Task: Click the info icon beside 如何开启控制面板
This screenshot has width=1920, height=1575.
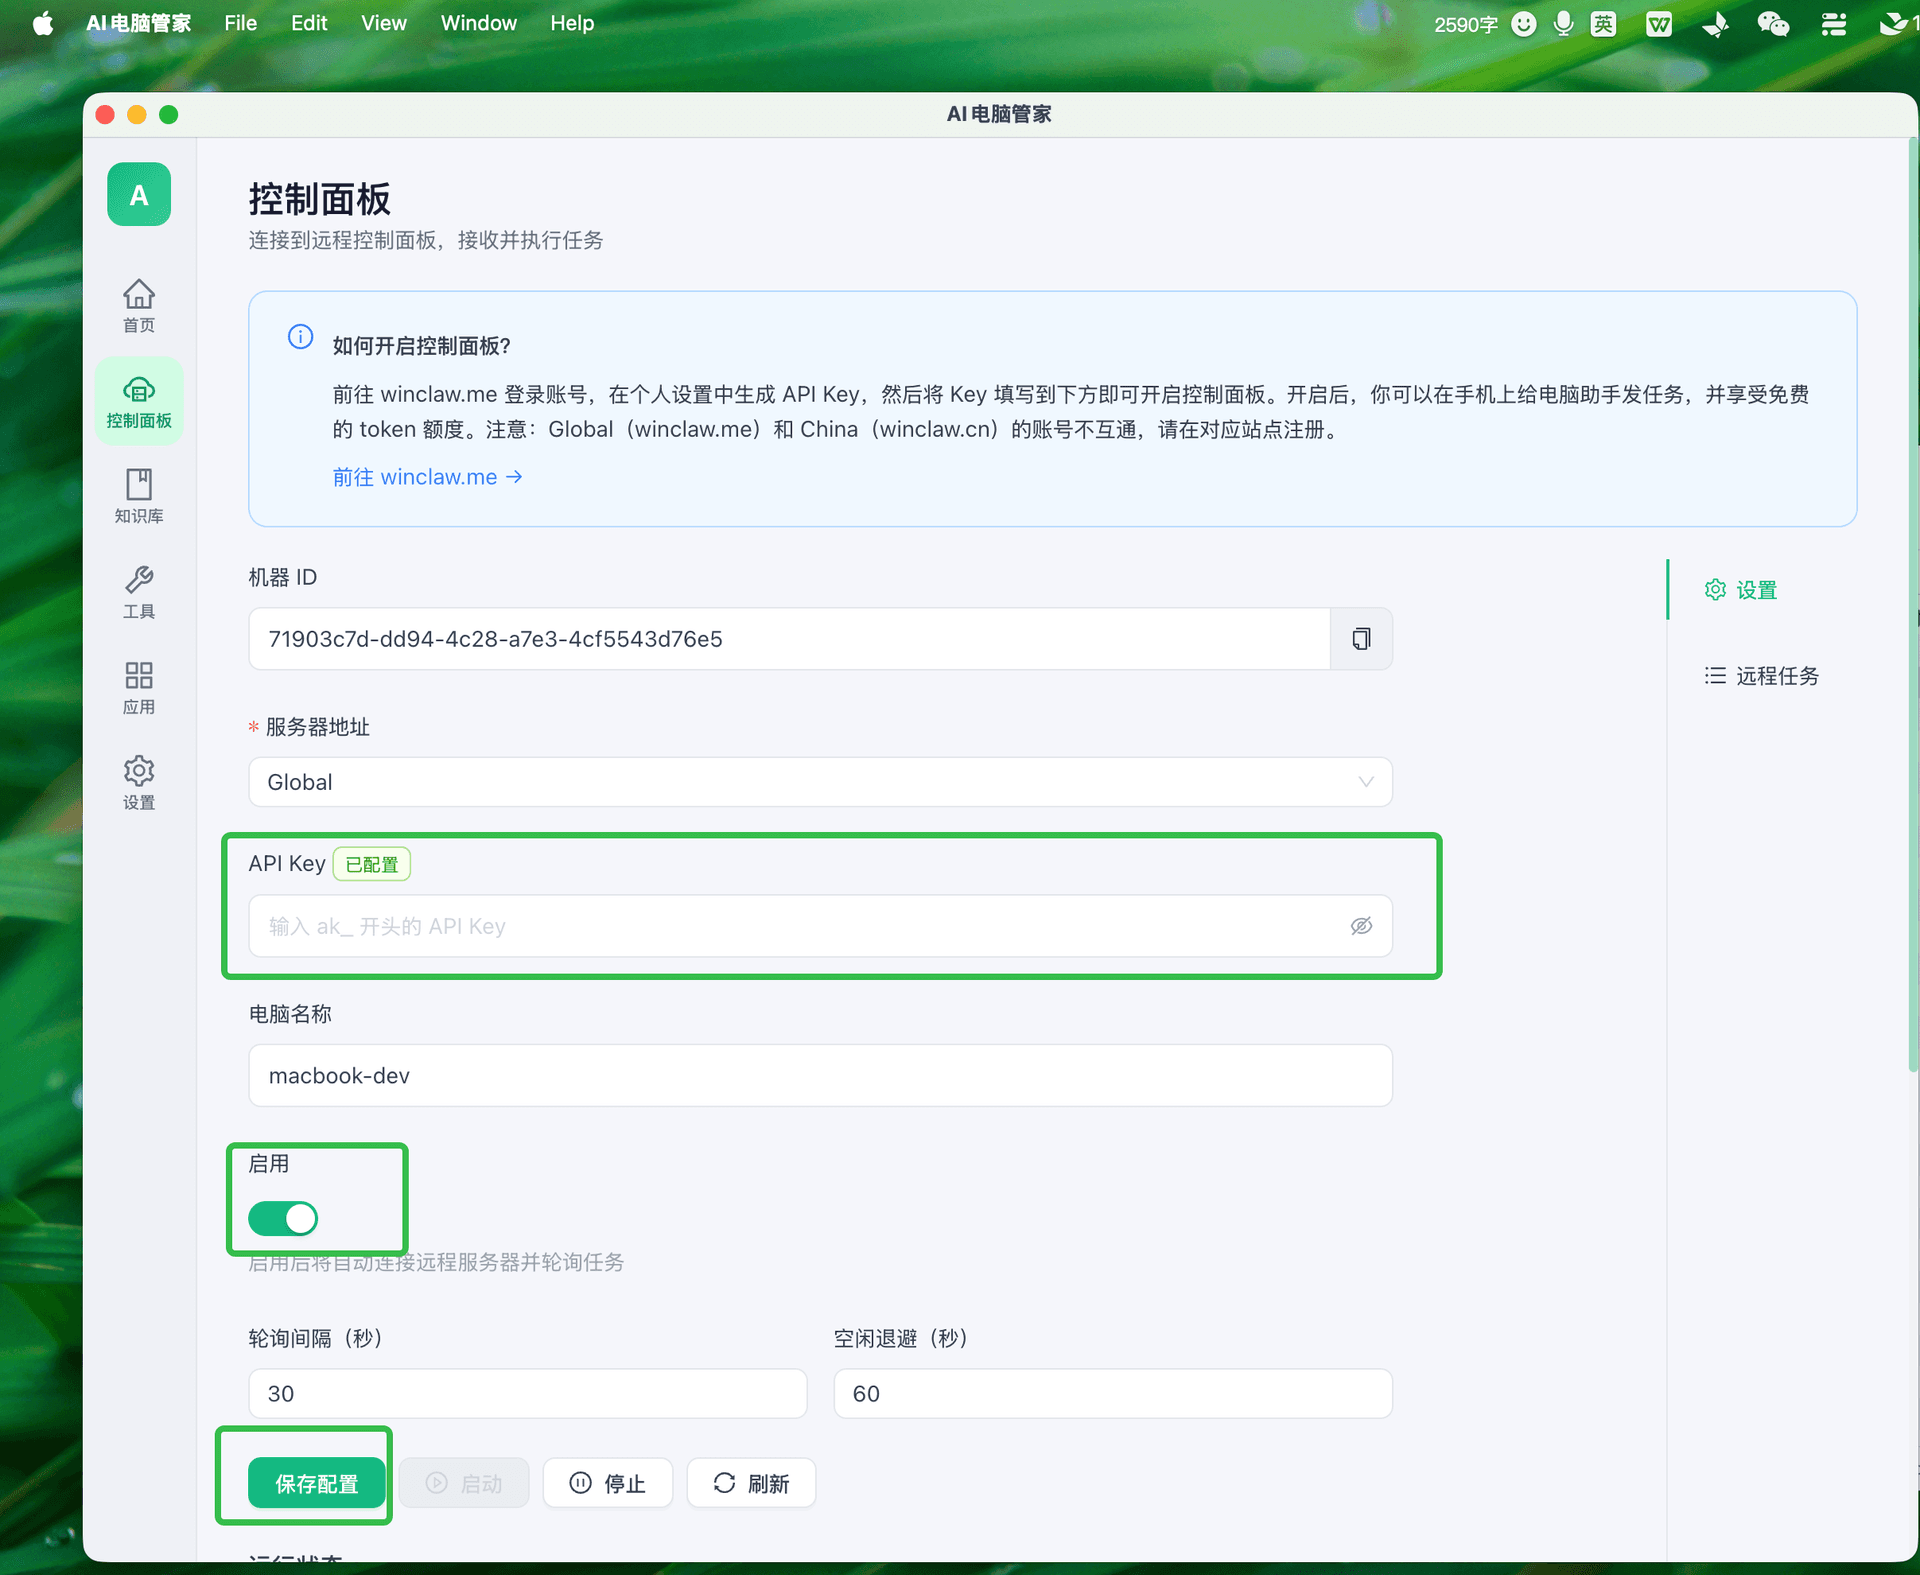Action: 301,337
